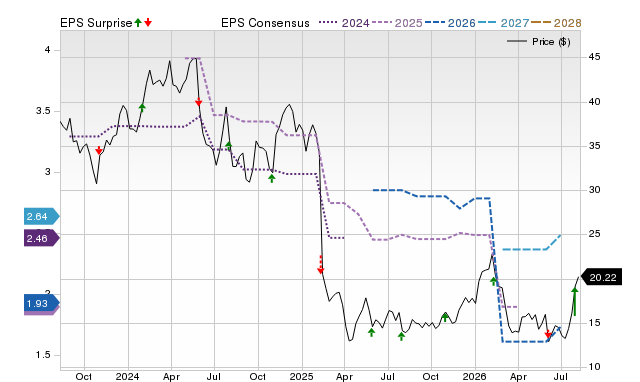Select the EPS Consensus legend label

point(265,23)
